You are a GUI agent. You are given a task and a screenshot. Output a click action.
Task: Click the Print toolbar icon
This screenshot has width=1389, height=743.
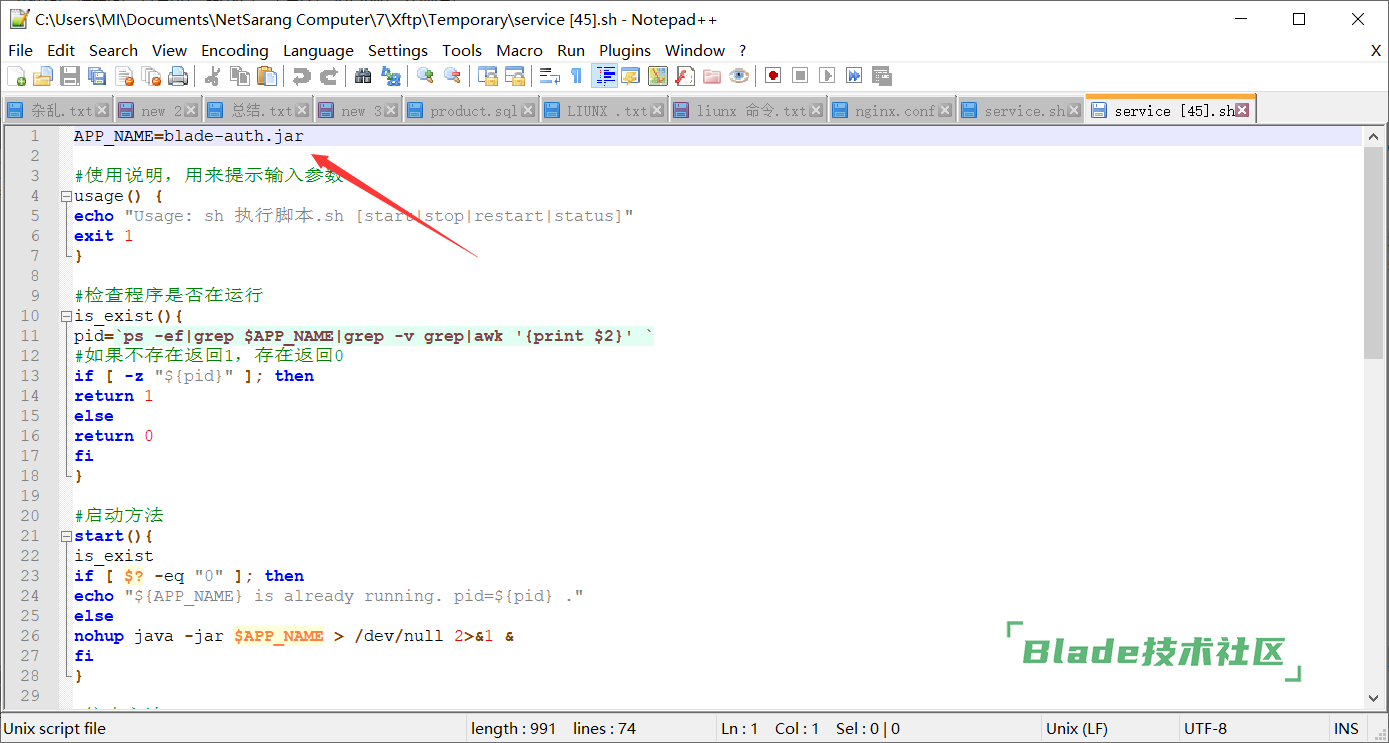point(178,76)
